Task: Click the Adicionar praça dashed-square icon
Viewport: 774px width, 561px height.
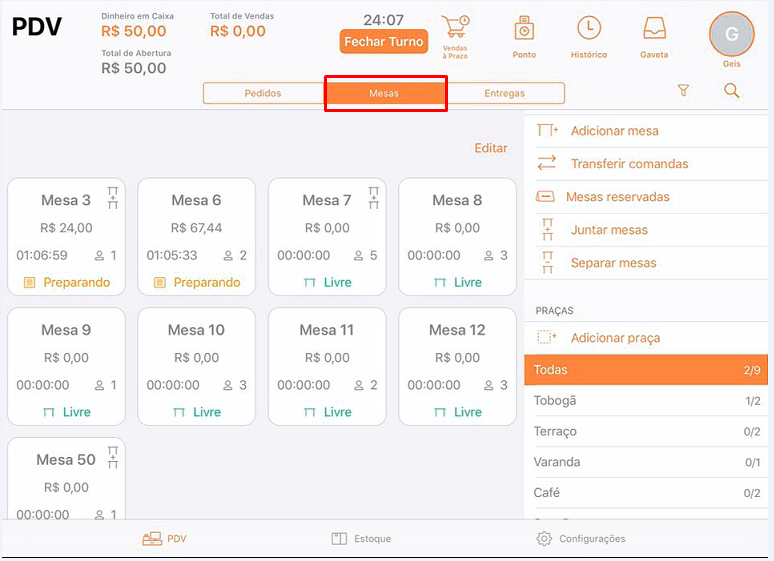Action: pos(546,337)
